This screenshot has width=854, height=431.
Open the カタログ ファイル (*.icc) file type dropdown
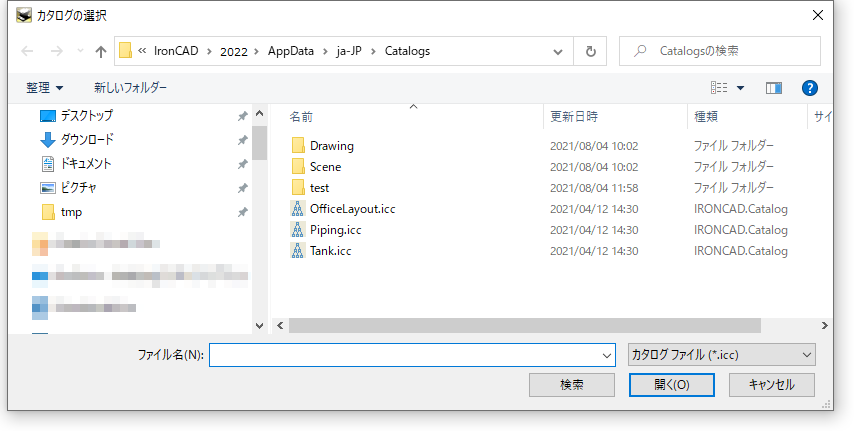point(721,355)
